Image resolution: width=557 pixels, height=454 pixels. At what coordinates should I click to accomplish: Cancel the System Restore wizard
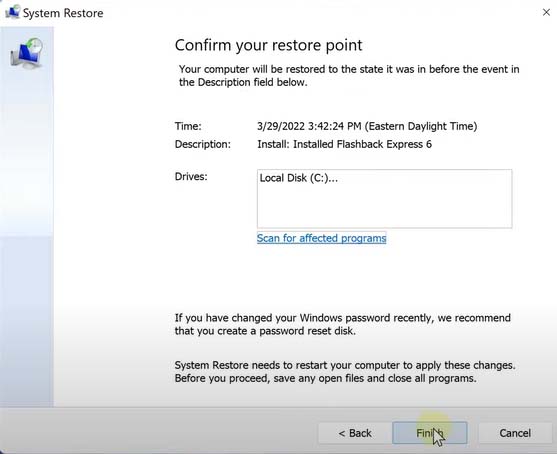515,433
